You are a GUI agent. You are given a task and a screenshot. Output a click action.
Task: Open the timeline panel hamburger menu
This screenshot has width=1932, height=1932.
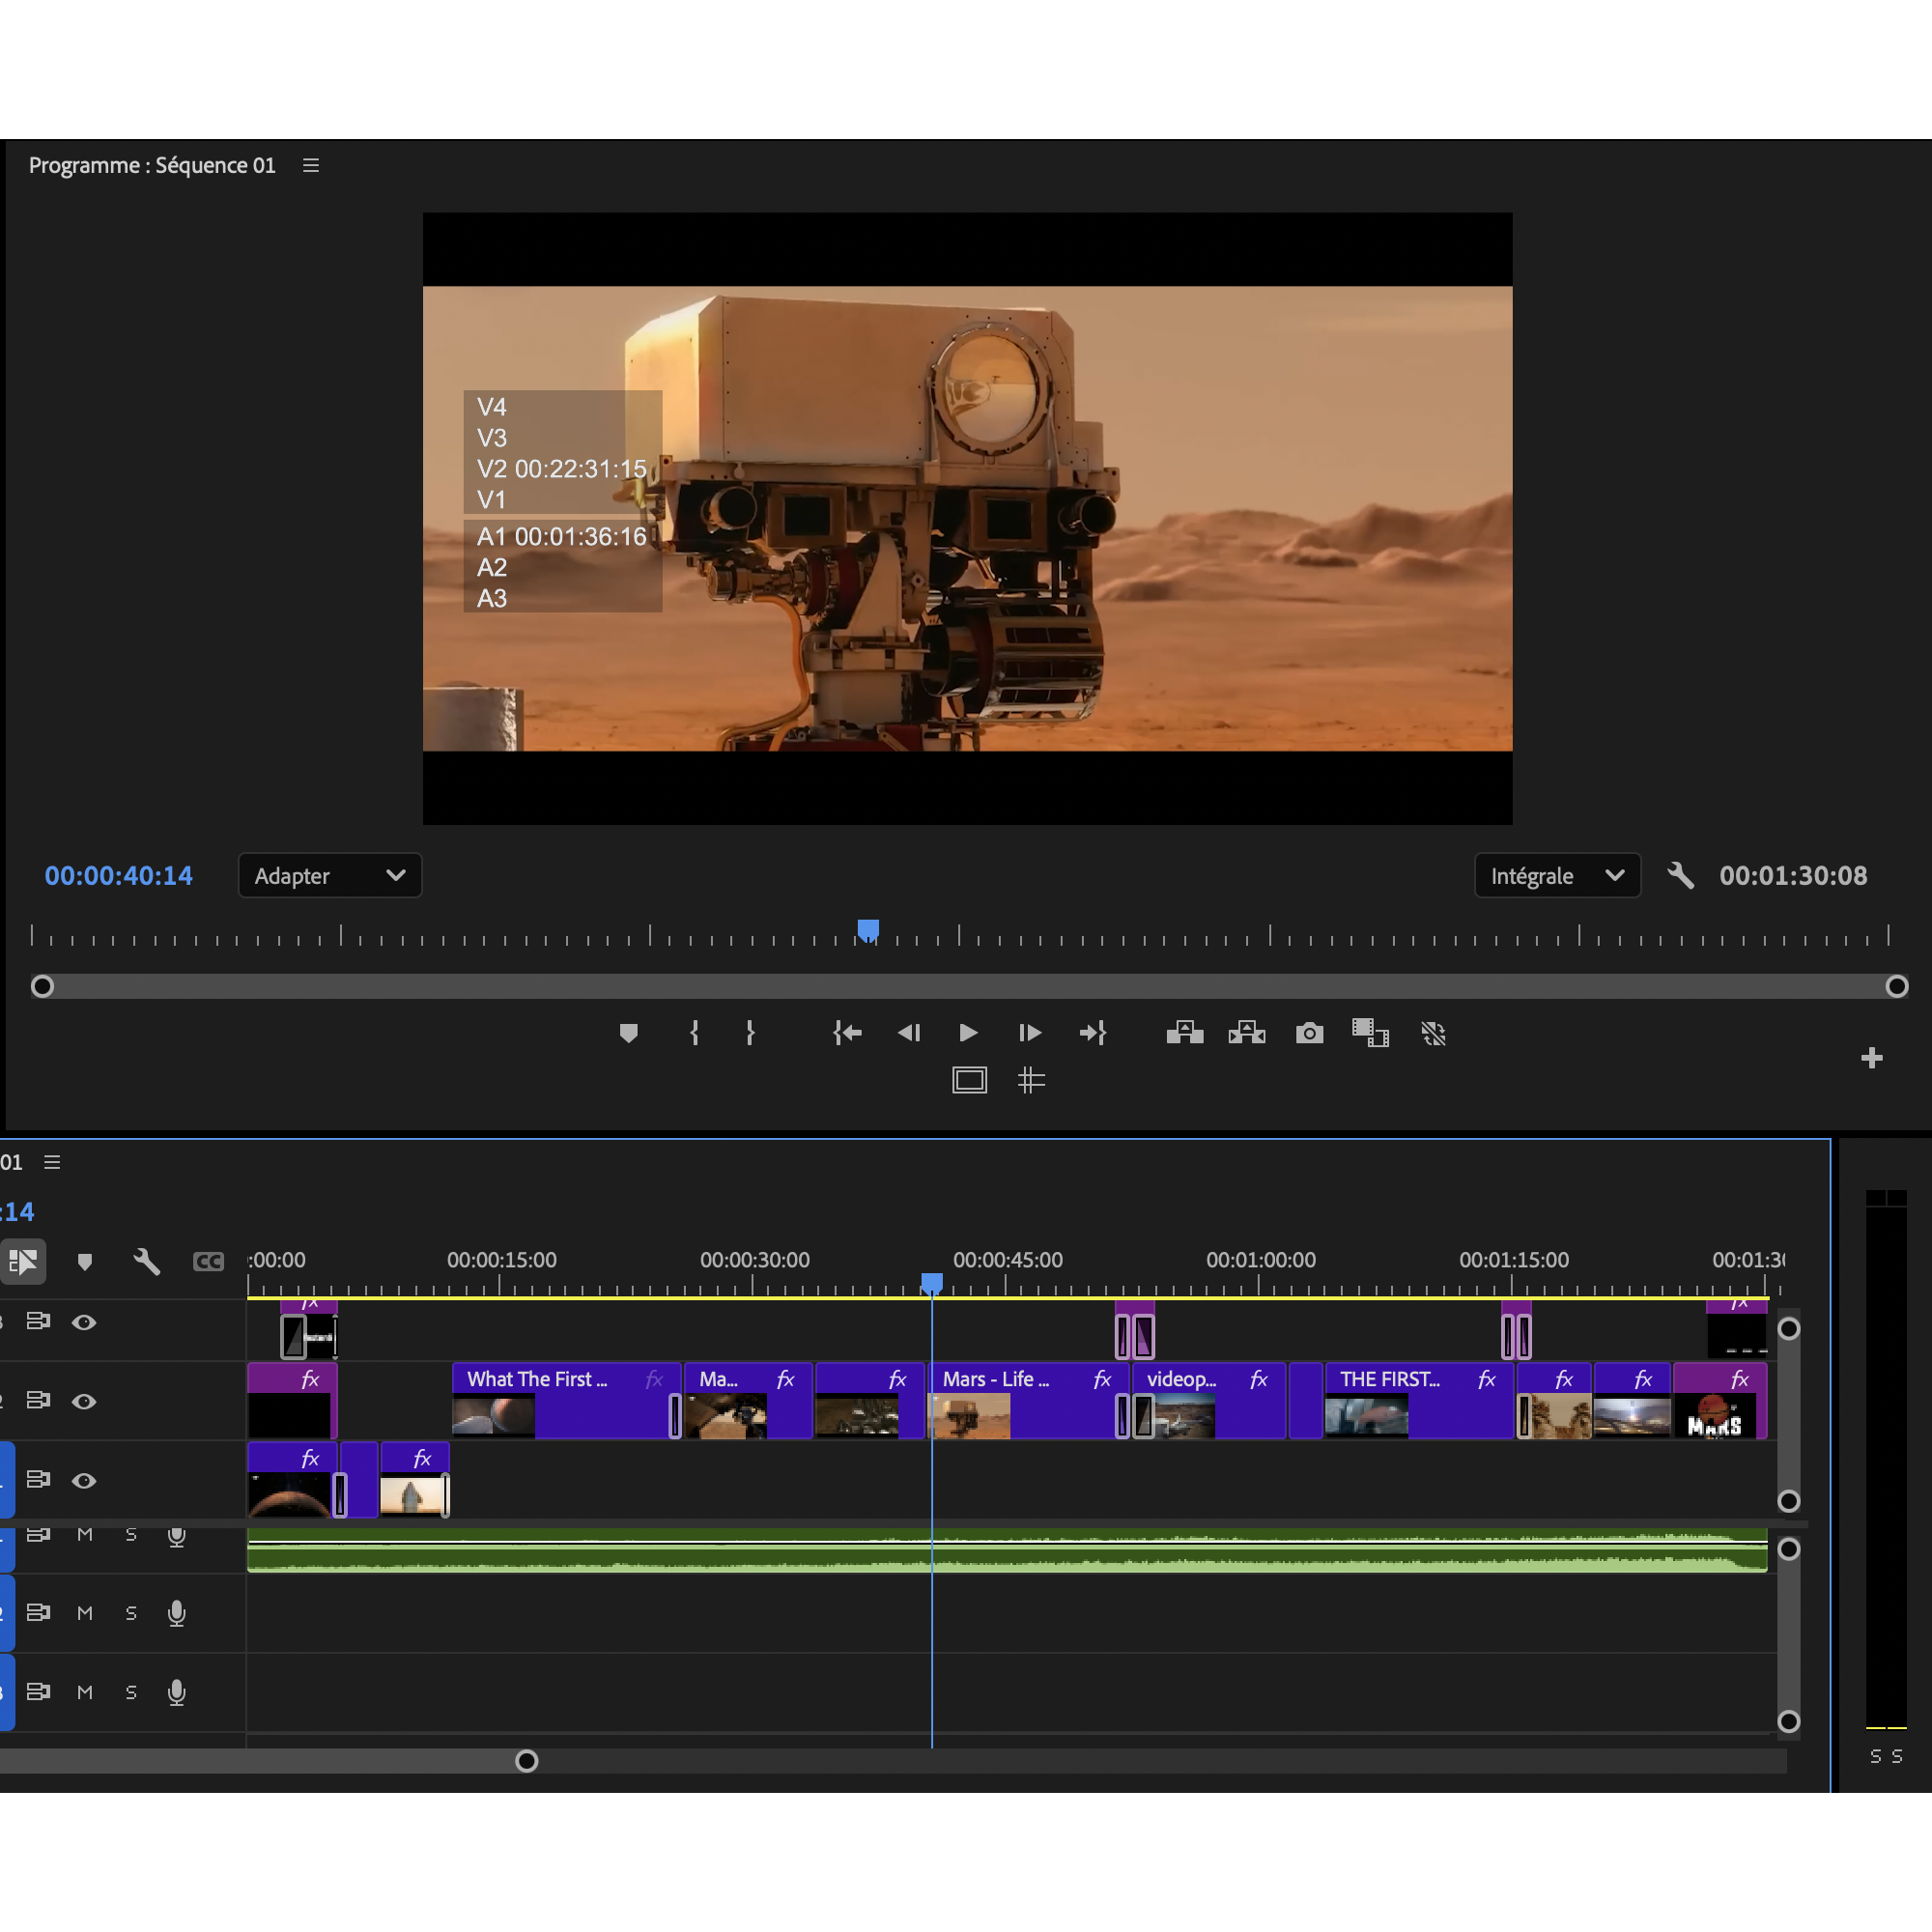(52, 1162)
